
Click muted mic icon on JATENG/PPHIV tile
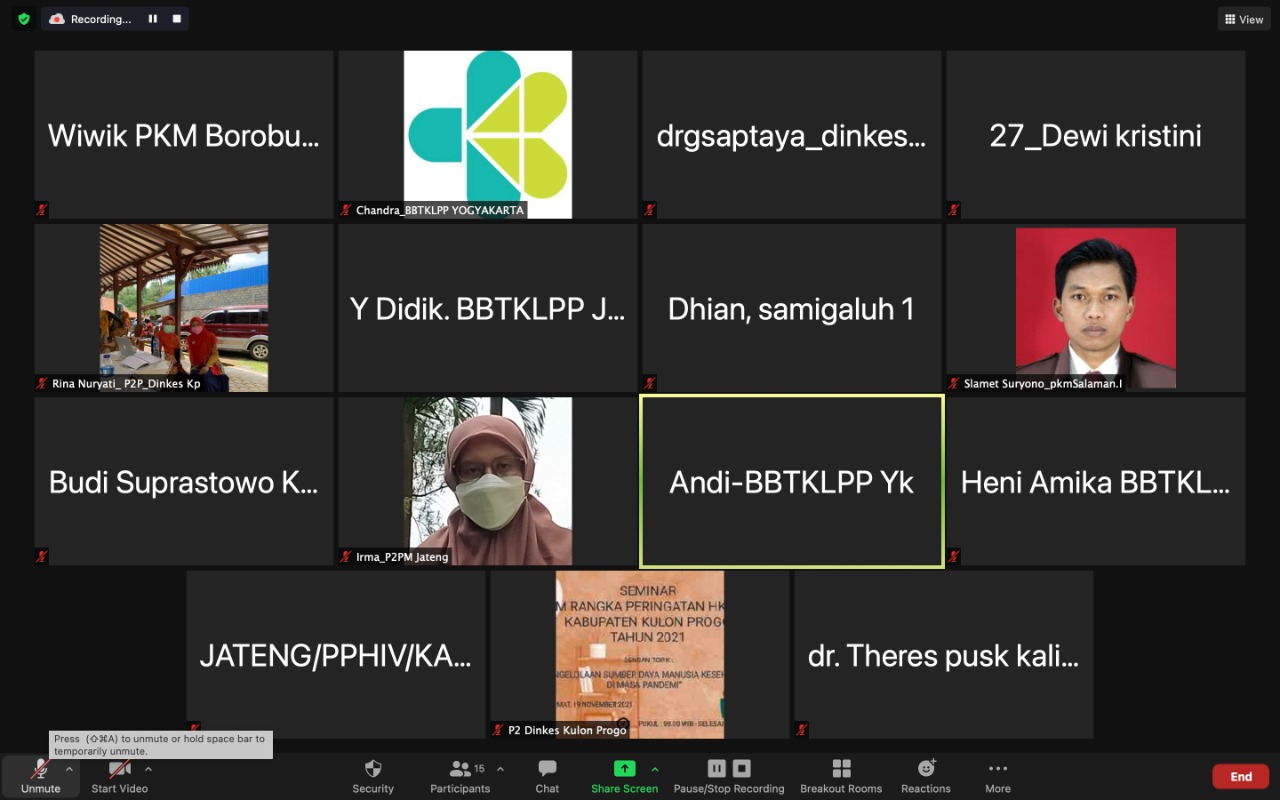tap(194, 730)
